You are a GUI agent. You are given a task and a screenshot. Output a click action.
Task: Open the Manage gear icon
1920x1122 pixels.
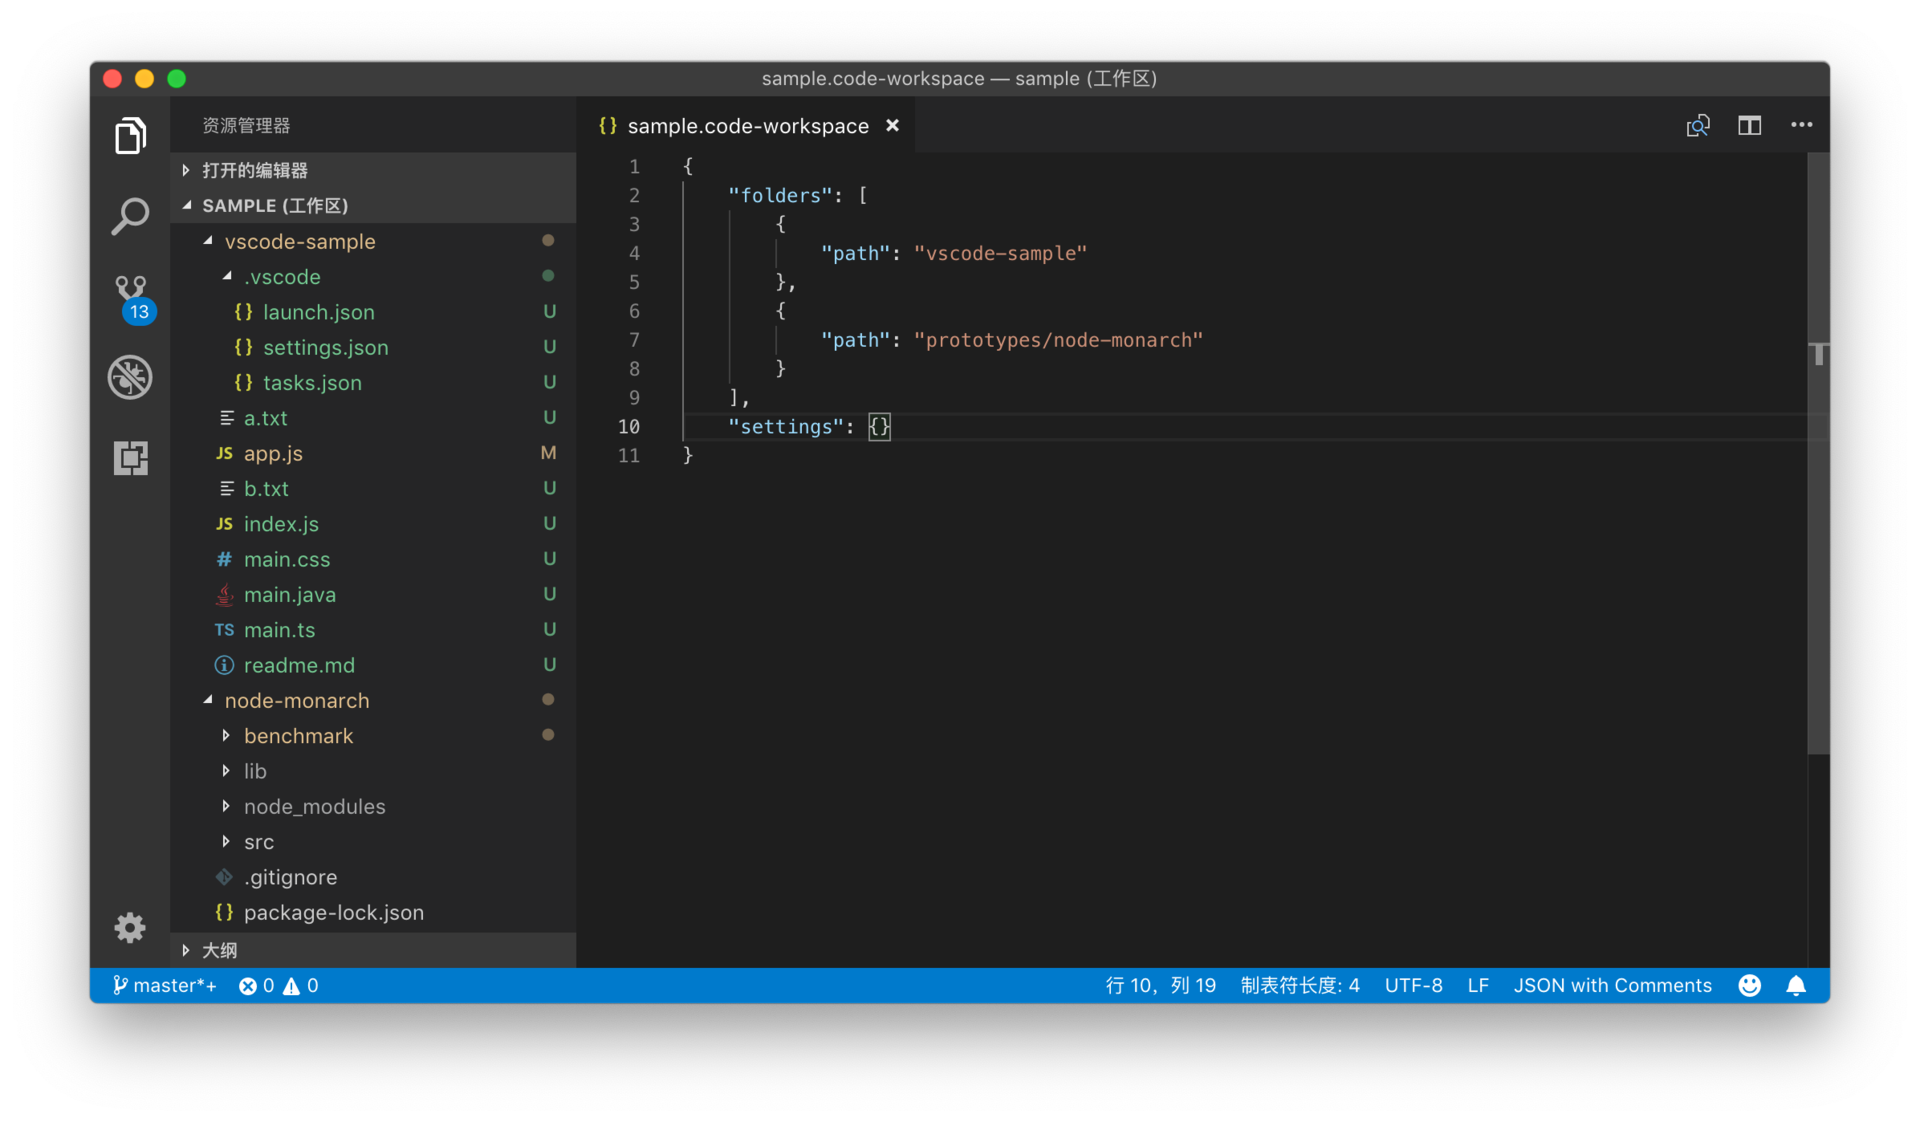[130, 927]
